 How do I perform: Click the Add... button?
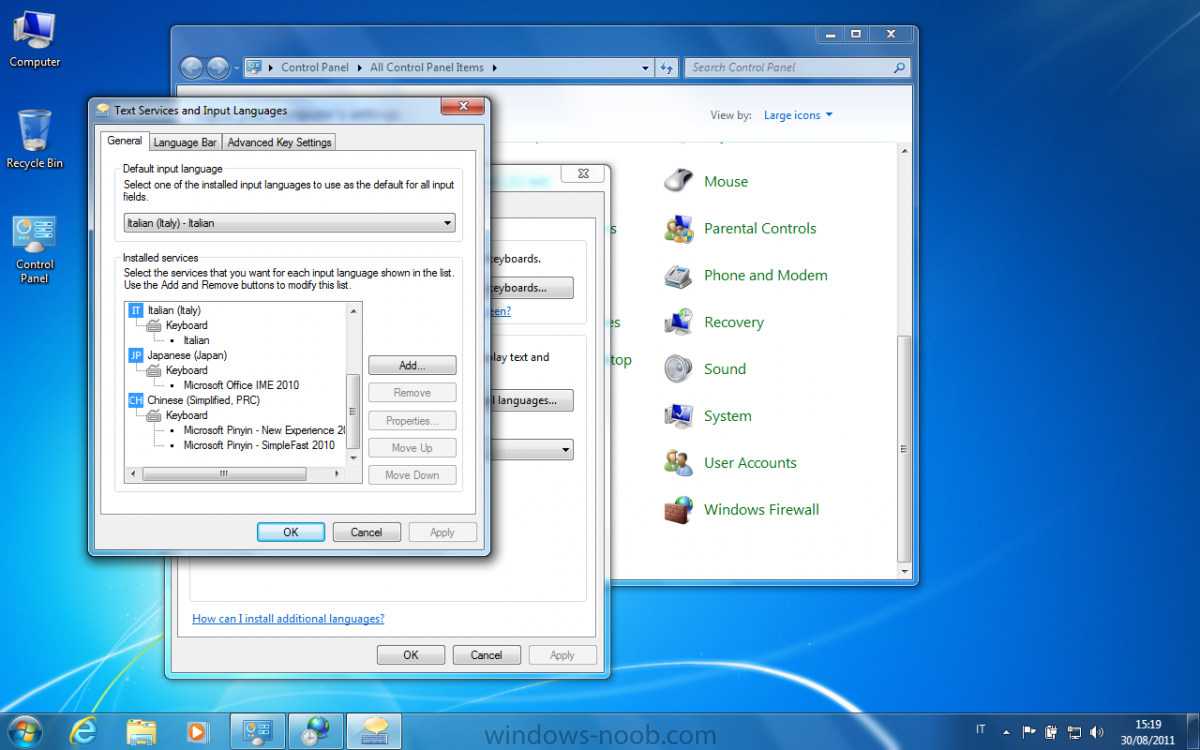click(412, 366)
